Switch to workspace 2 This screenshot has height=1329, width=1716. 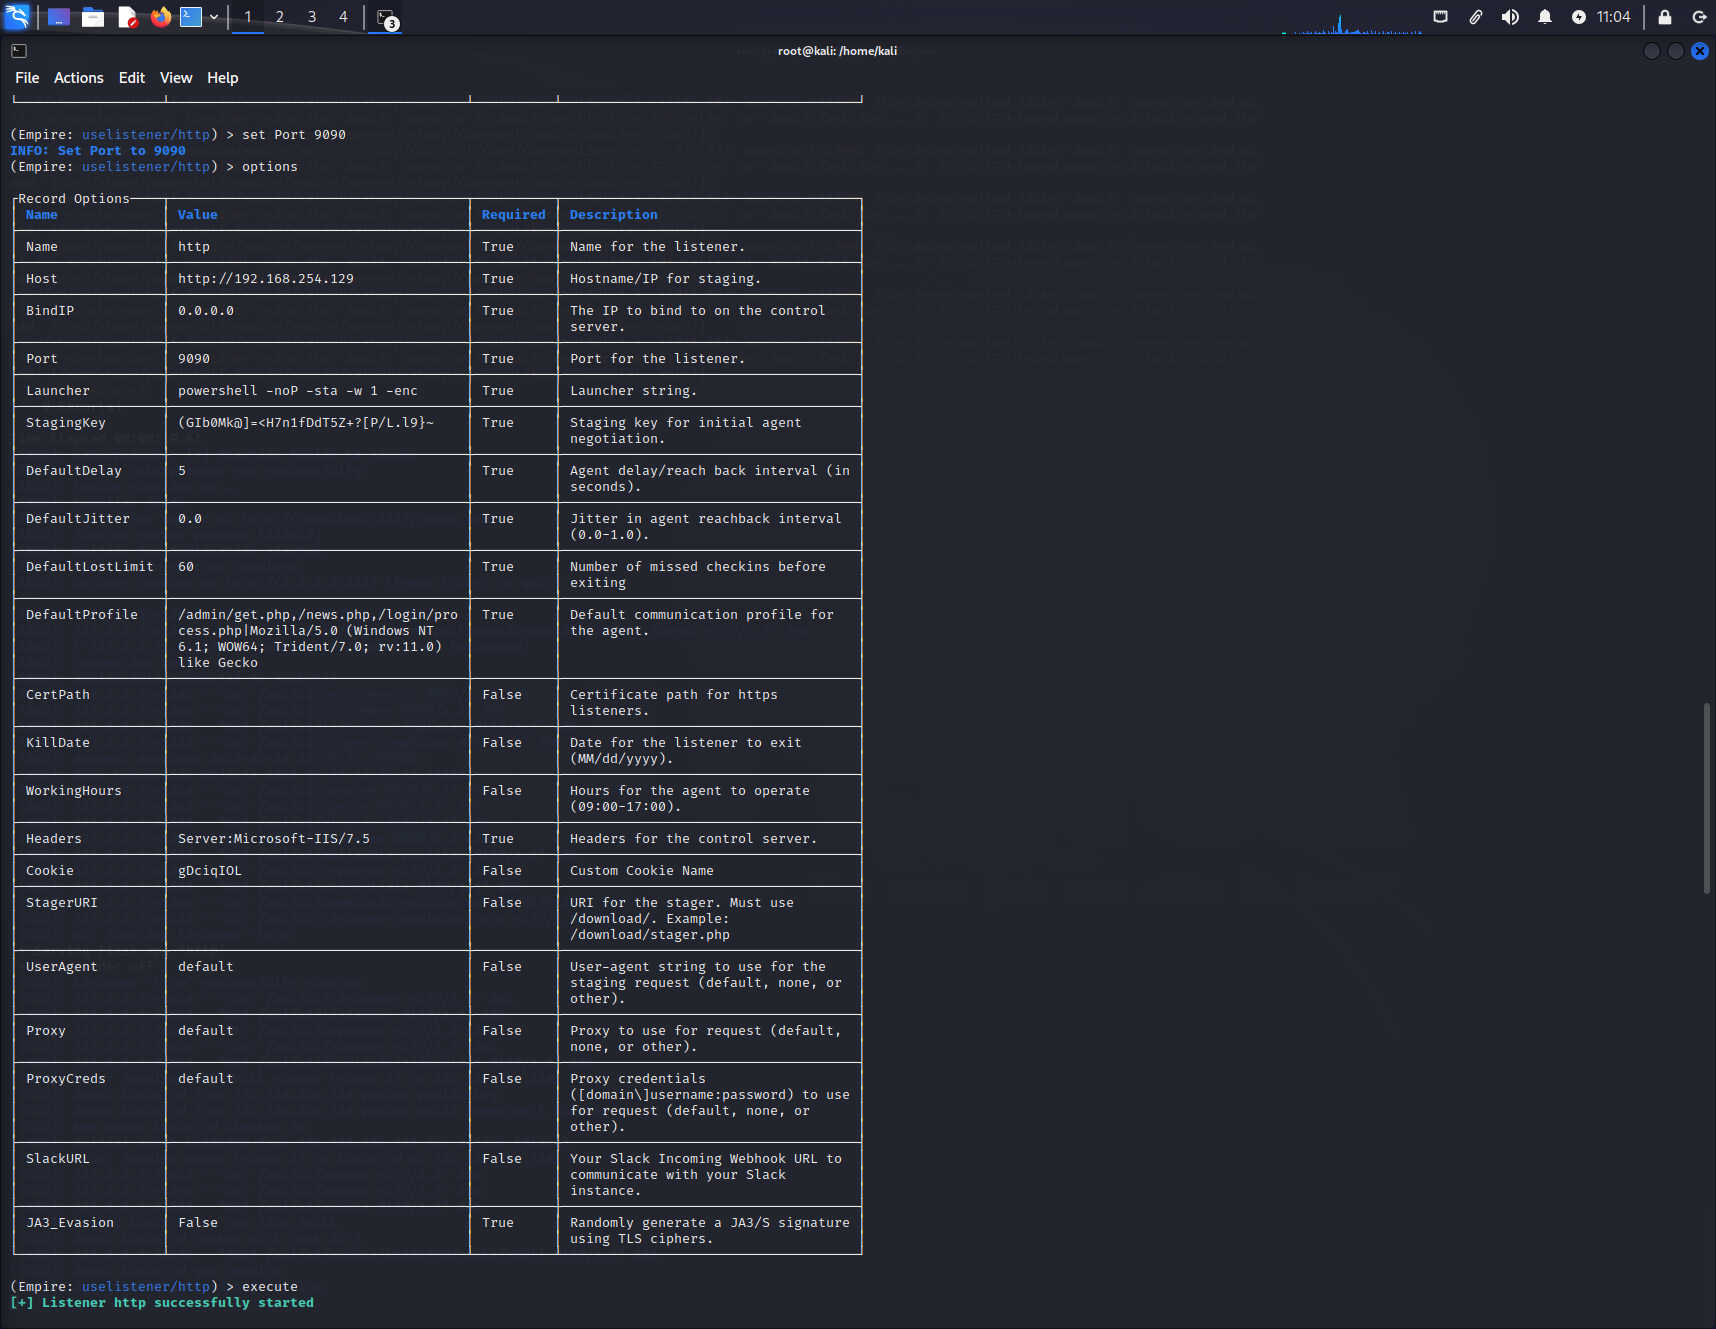coord(280,17)
